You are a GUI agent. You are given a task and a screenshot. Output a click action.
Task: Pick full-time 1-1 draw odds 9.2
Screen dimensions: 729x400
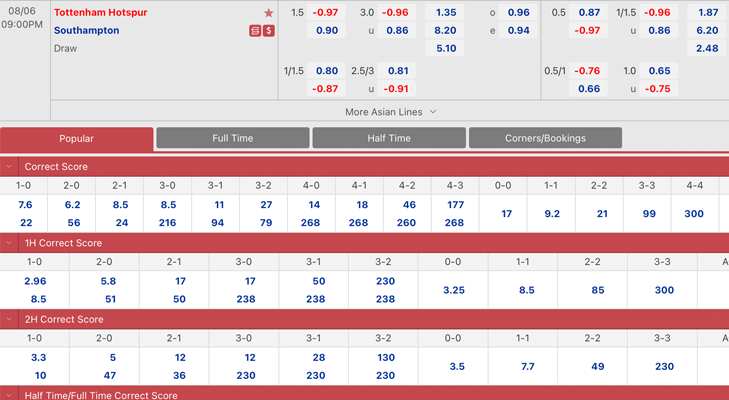pyautogui.click(x=551, y=213)
